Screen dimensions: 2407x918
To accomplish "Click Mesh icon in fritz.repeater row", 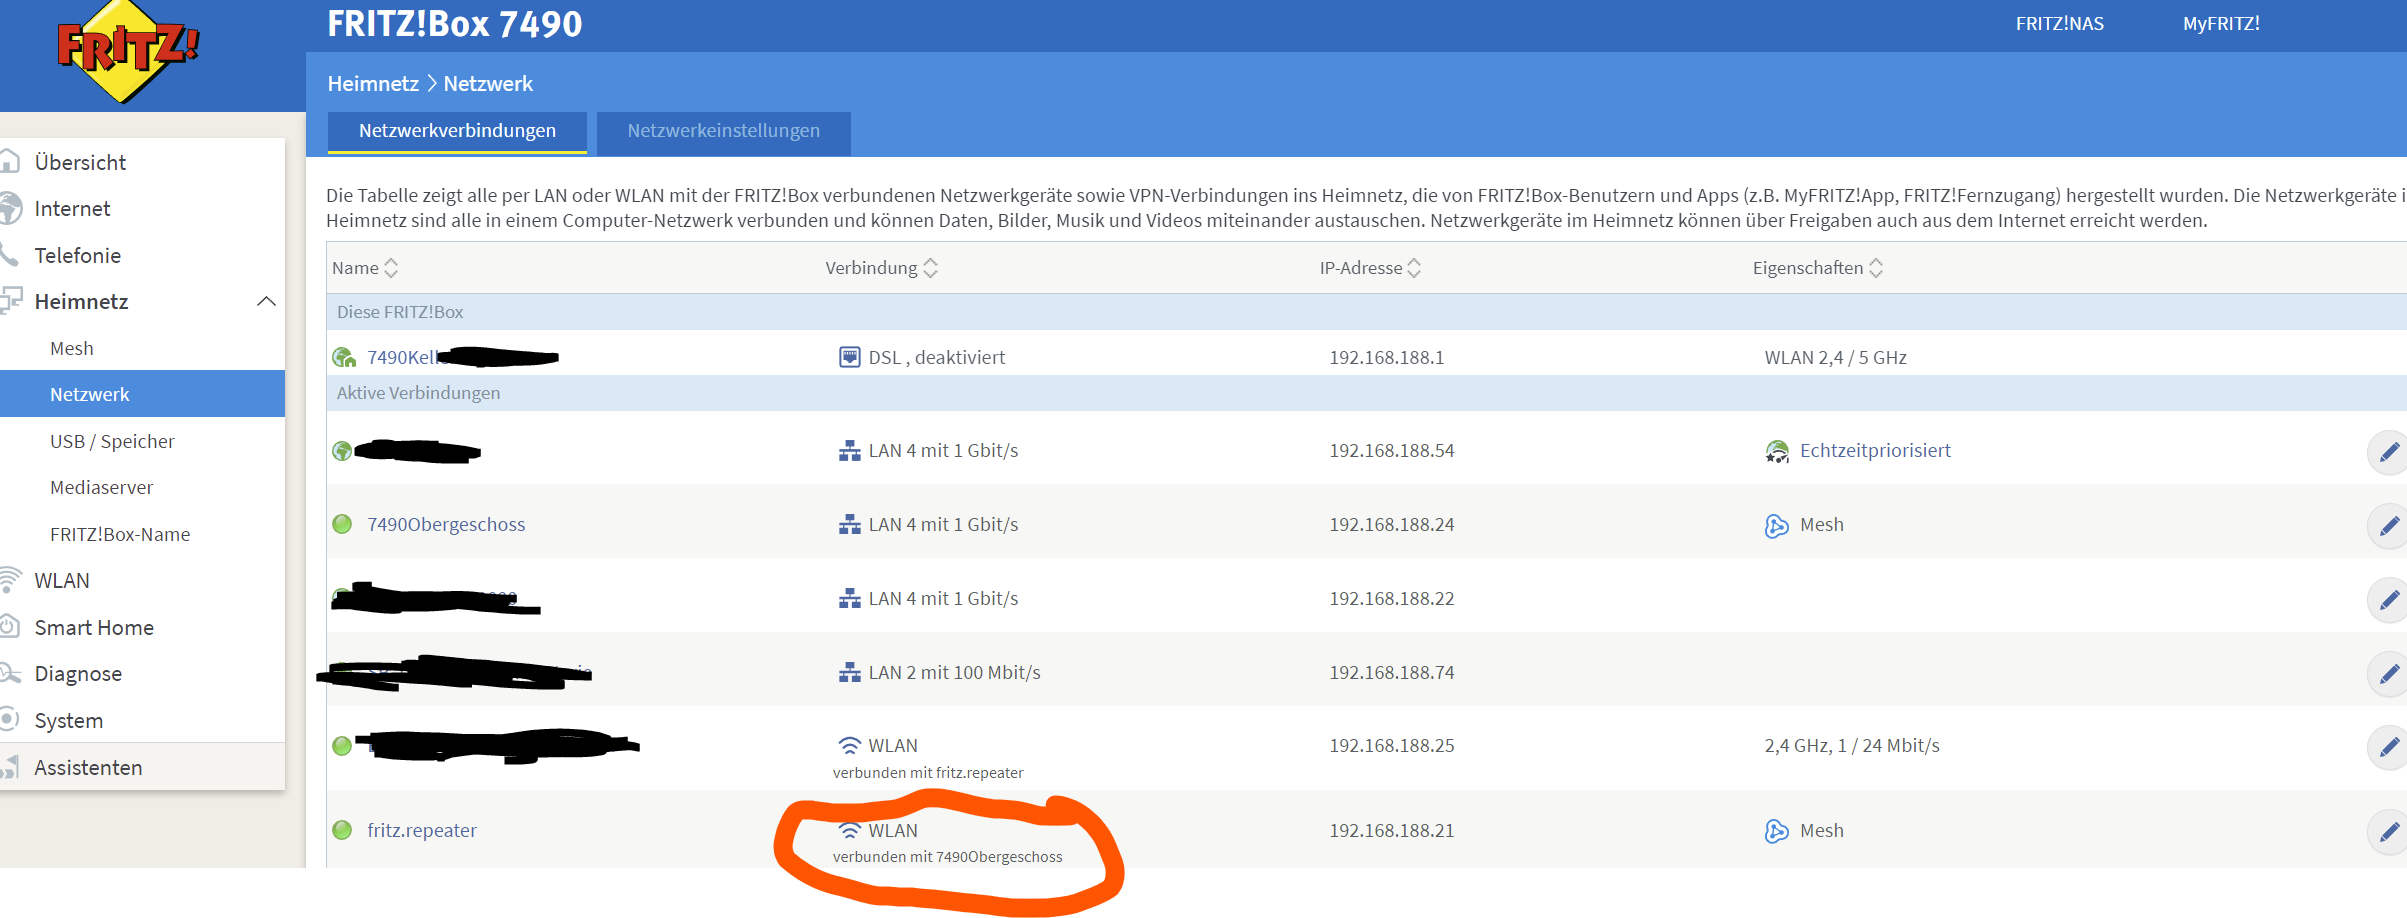I will coord(1777,831).
